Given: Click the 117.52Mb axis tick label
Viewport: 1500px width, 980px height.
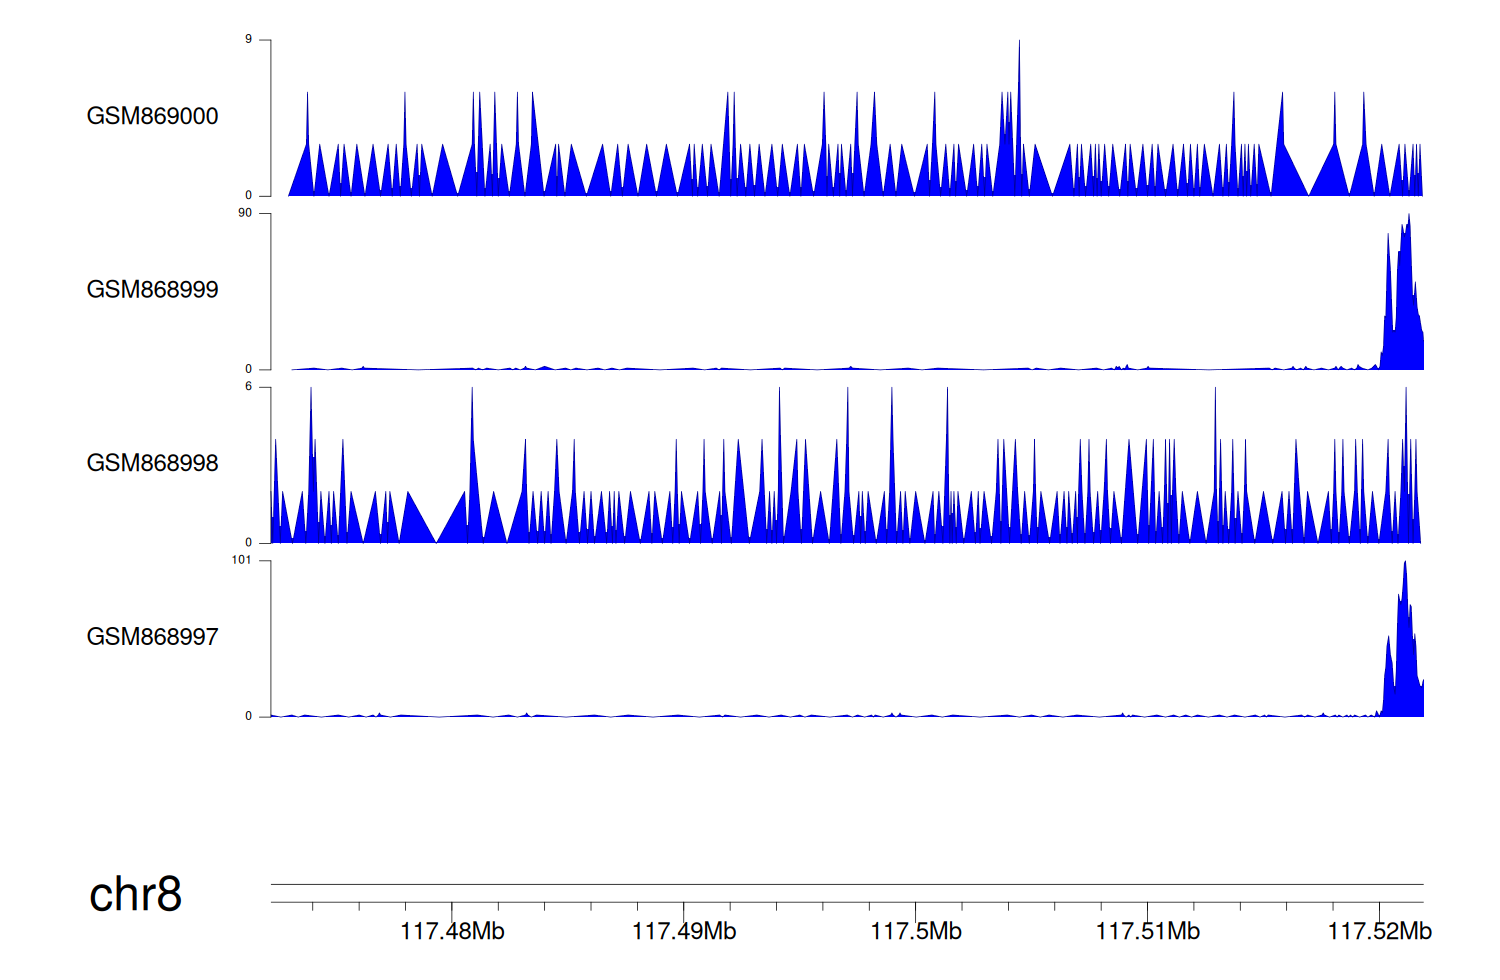Looking at the screenshot, I should [x=1379, y=932].
